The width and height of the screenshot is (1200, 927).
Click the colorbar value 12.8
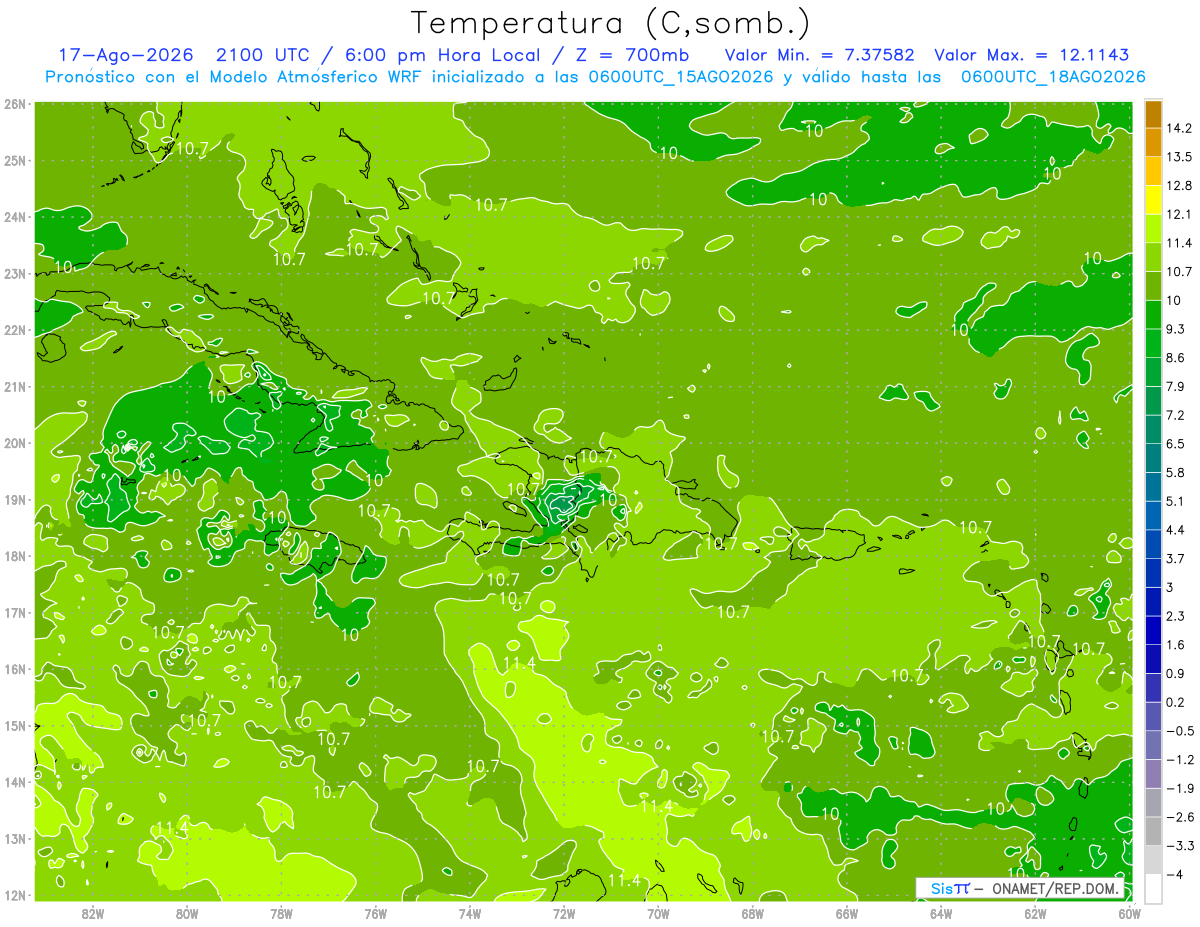click(x=1179, y=185)
